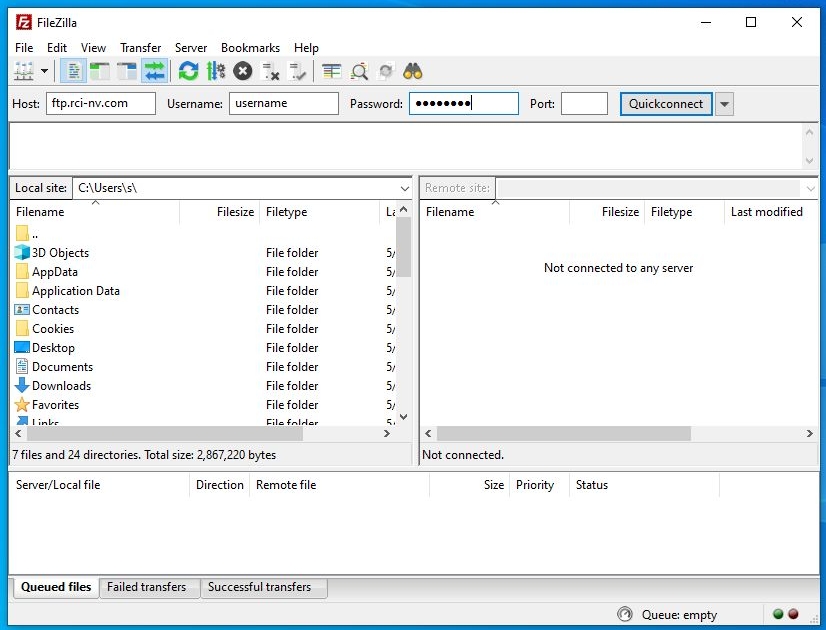The image size is (826, 630).
Task: Reconnect to the last used server
Action: pyautogui.click(x=298, y=71)
